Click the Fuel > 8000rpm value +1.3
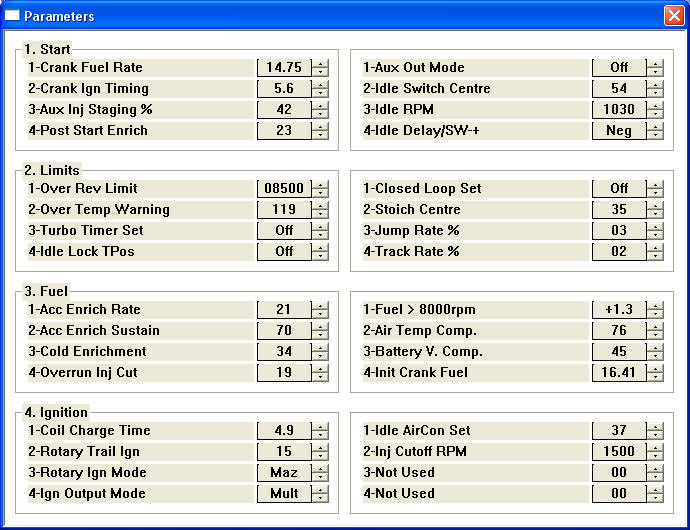 point(619,310)
